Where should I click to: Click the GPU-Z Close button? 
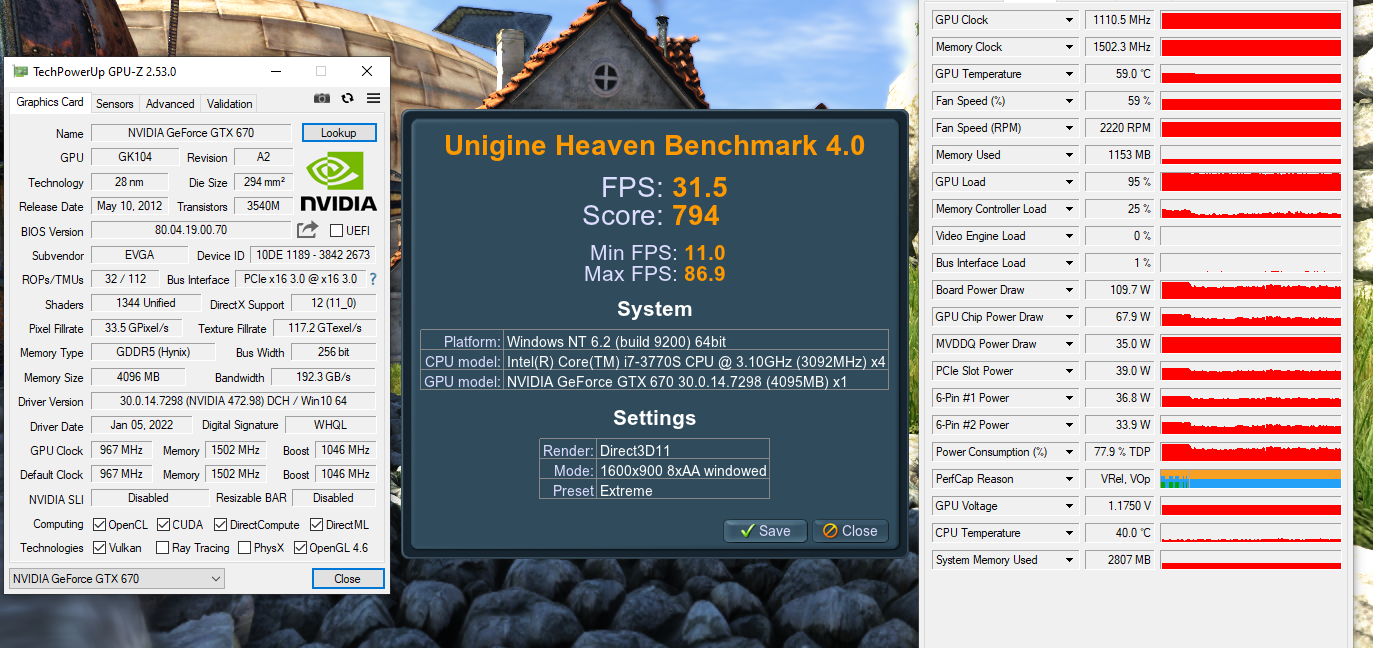point(347,578)
